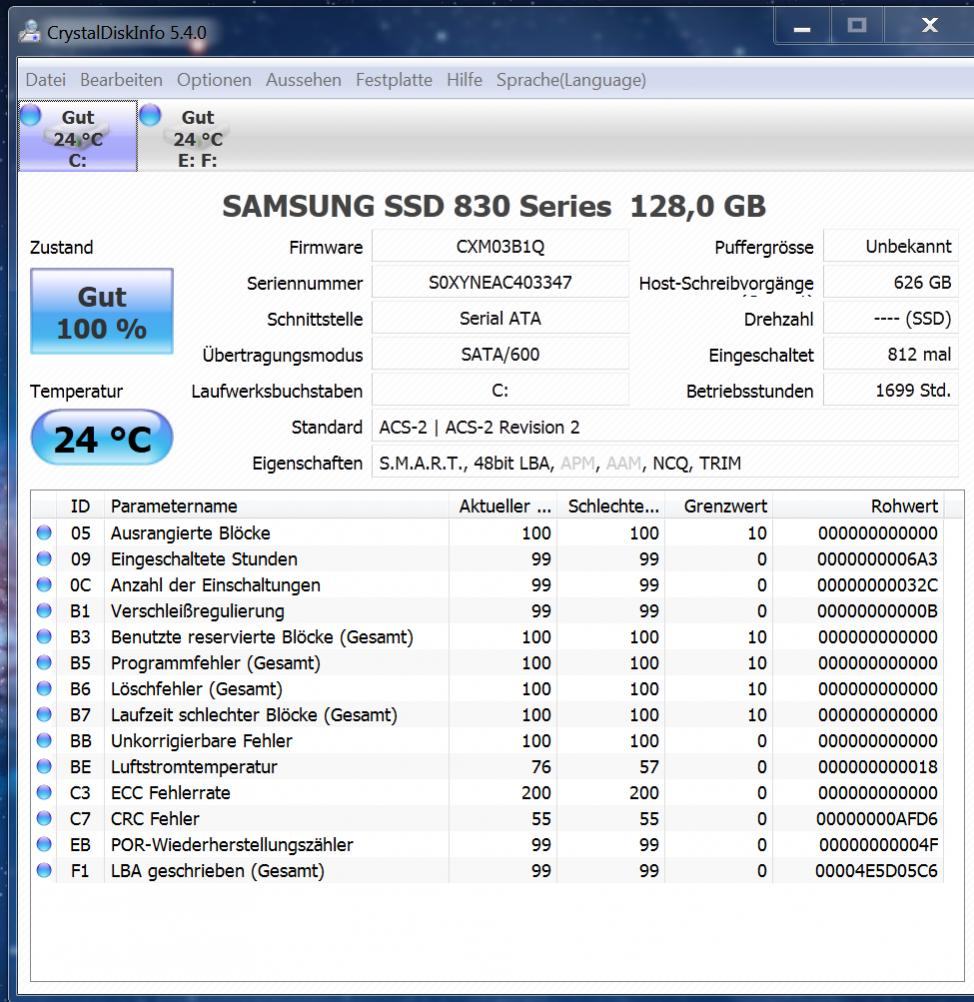Click the ID column header

pyautogui.click(x=81, y=506)
